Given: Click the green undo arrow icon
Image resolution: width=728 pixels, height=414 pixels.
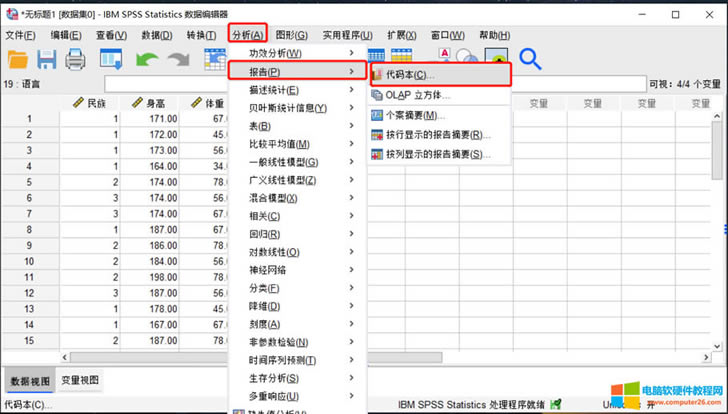Looking at the screenshot, I should pos(147,60).
